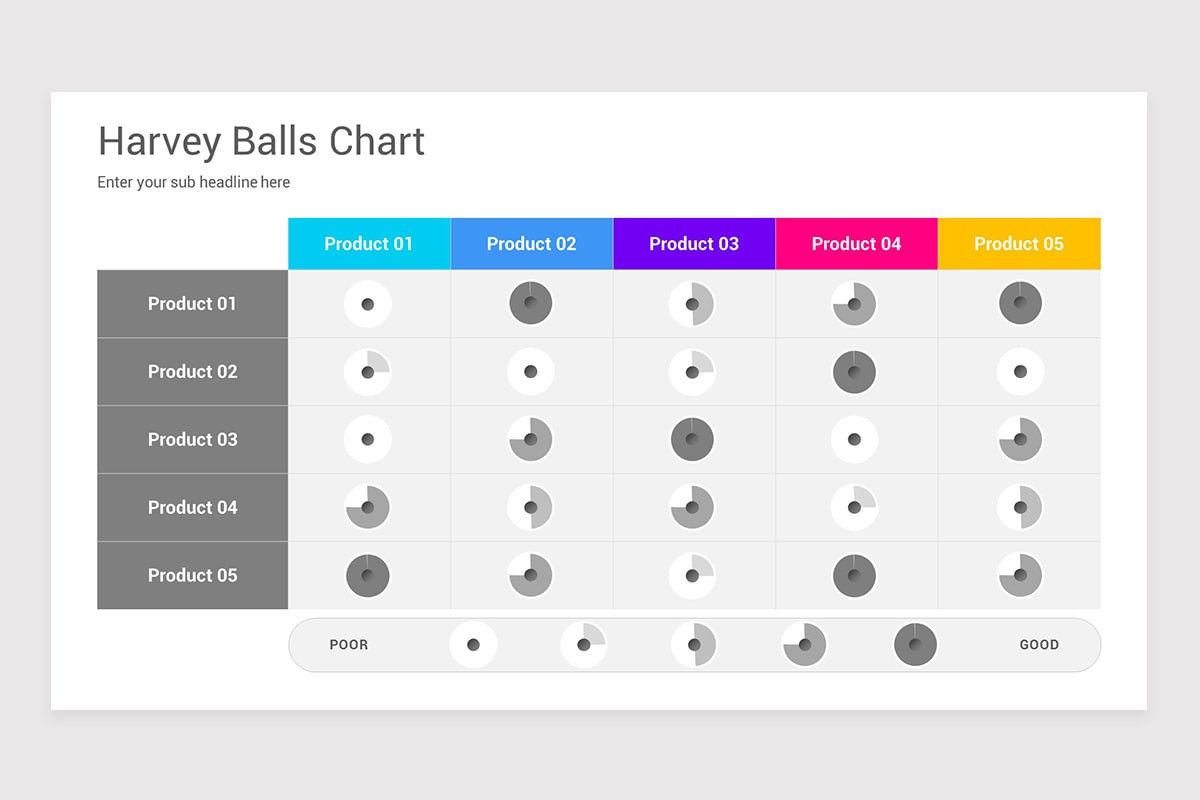This screenshot has width=1200, height=800.
Task: Select the yellow Product 05 column header
Action: 1019,244
